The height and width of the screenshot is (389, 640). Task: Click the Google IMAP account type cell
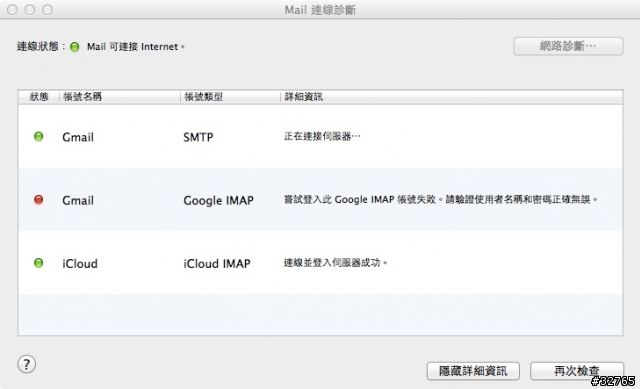tap(218, 200)
